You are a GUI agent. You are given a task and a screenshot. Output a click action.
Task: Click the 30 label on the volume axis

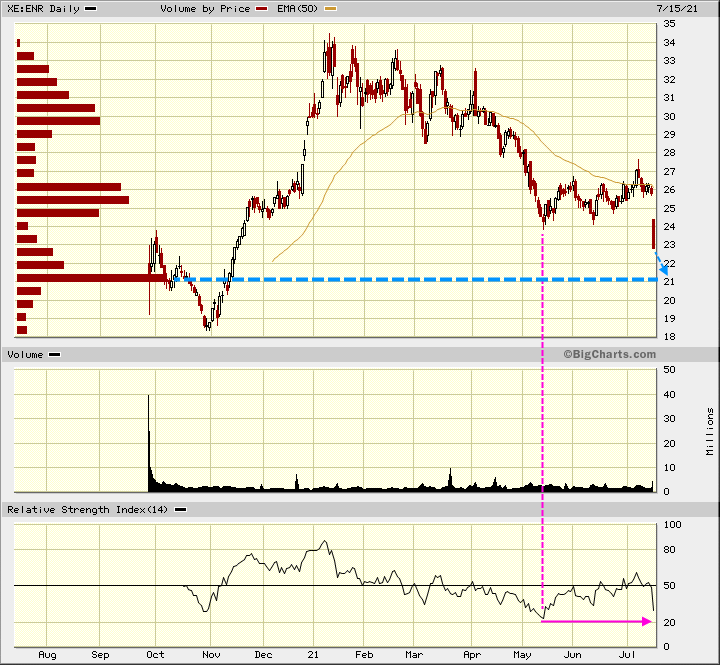(x=669, y=419)
